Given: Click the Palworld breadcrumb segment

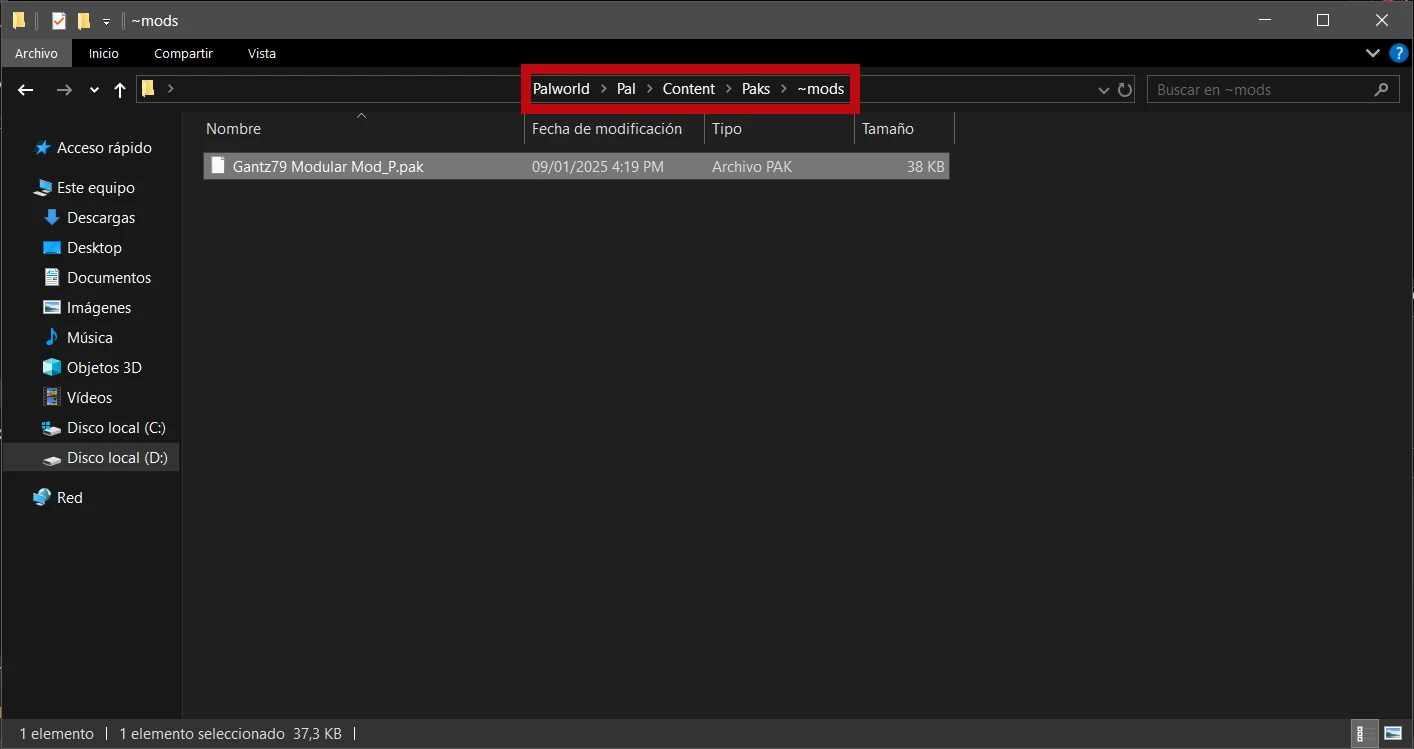Looking at the screenshot, I should click(561, 88).
